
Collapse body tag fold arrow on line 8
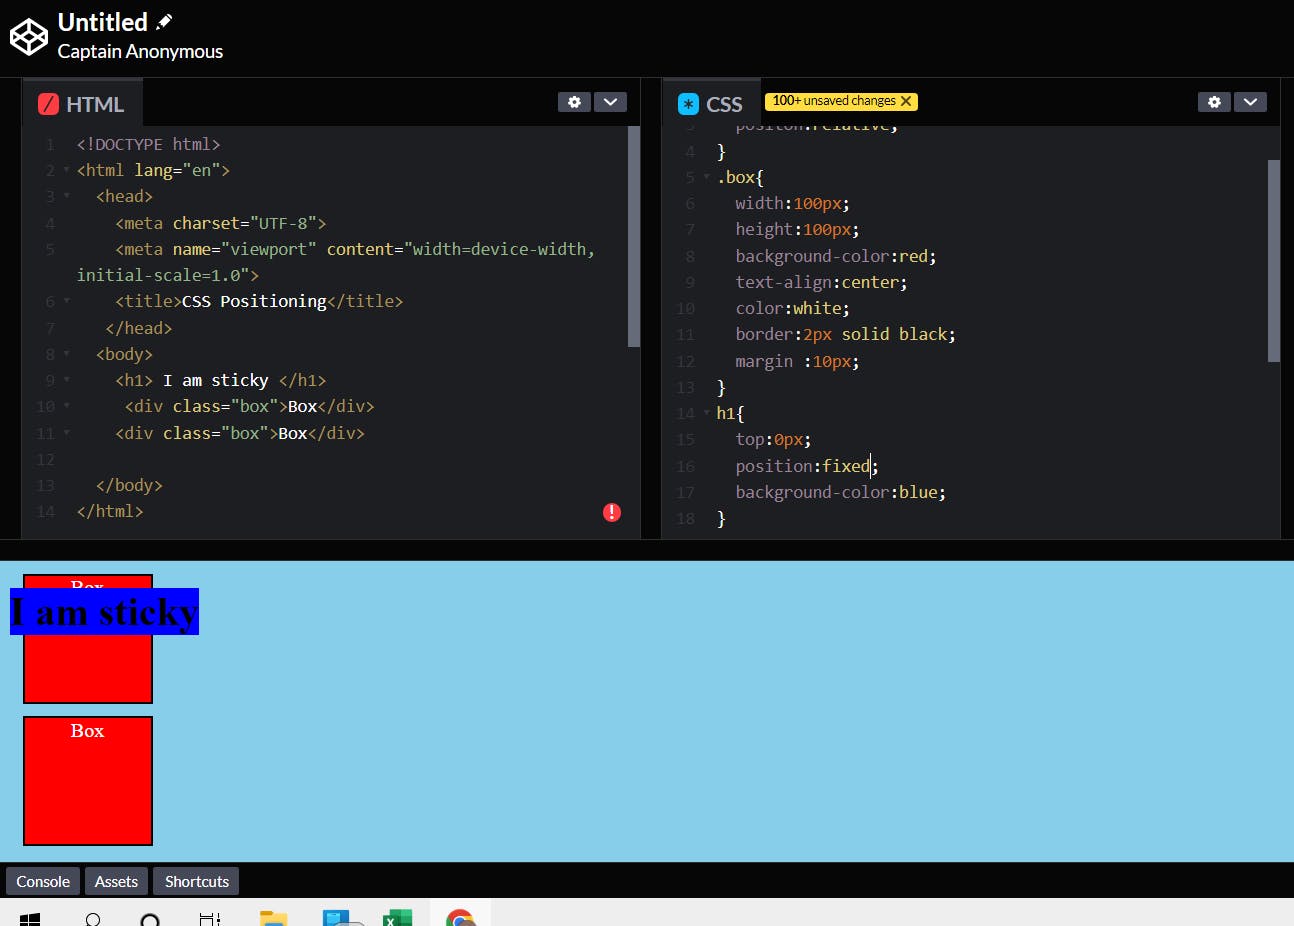pos(67,354)
